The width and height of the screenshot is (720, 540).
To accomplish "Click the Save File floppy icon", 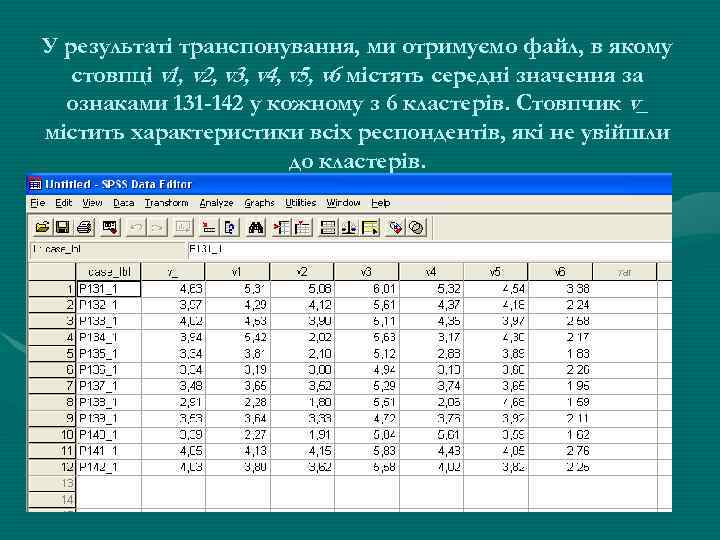I will click(x=62, y=227).
